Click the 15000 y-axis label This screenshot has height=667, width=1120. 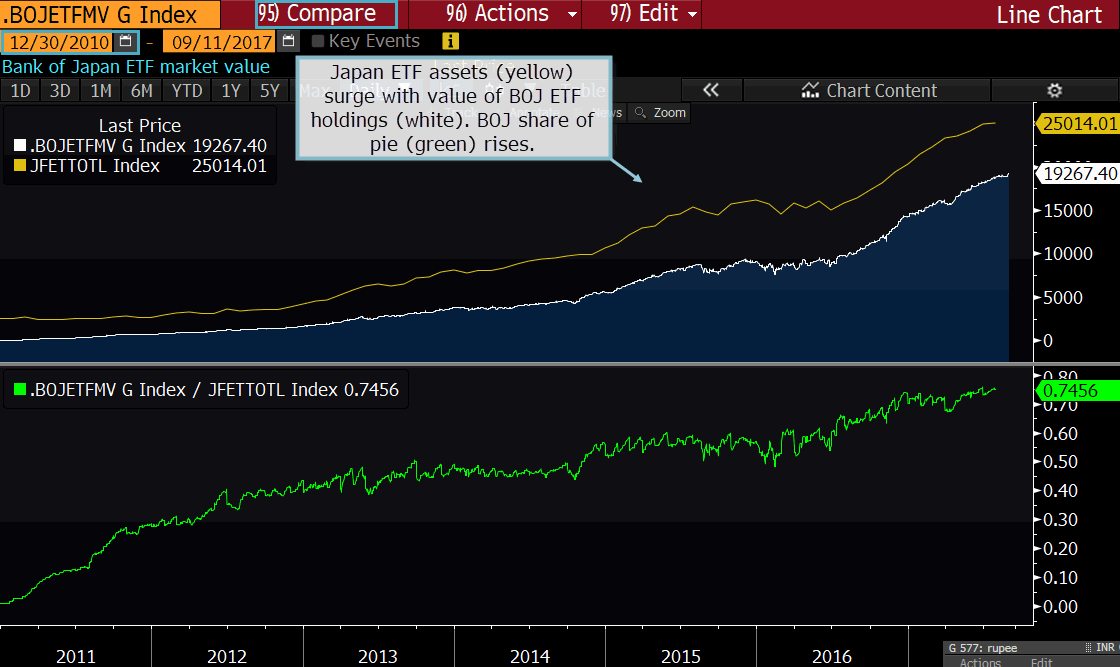click(1068, 211)
